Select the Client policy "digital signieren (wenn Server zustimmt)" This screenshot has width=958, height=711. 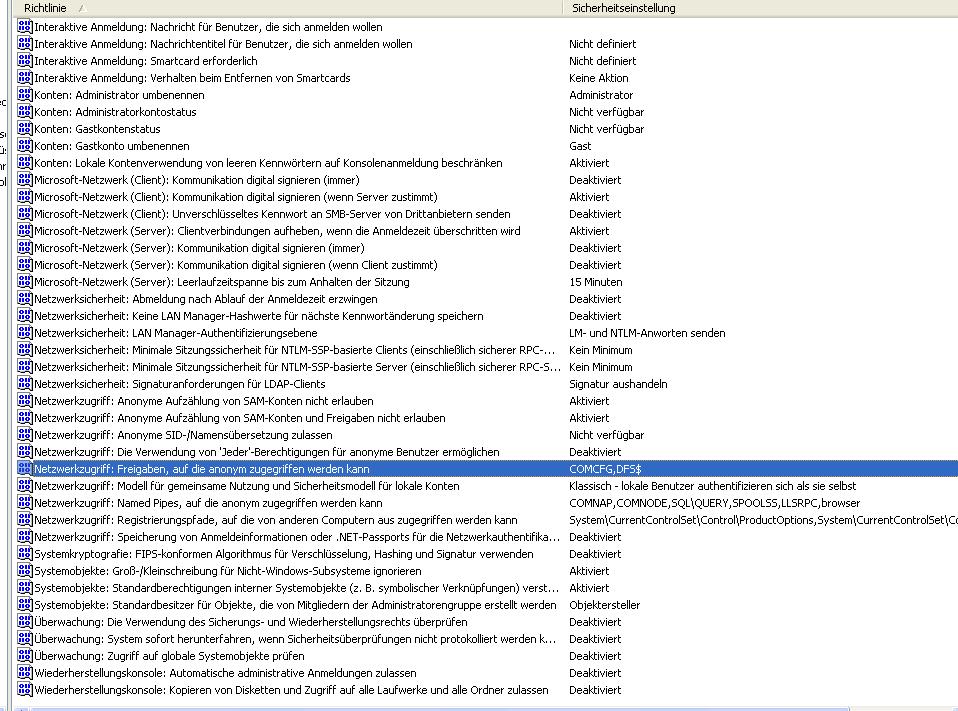point(236,197)
